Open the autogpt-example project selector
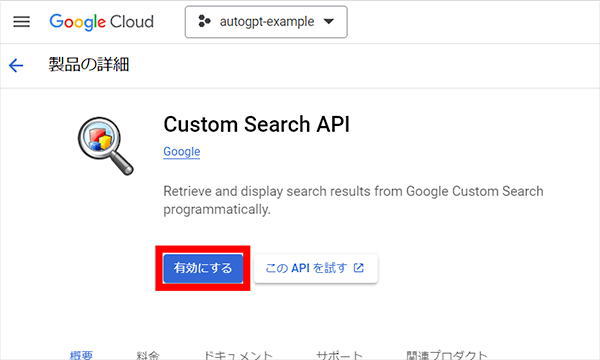 coord(266,22)
